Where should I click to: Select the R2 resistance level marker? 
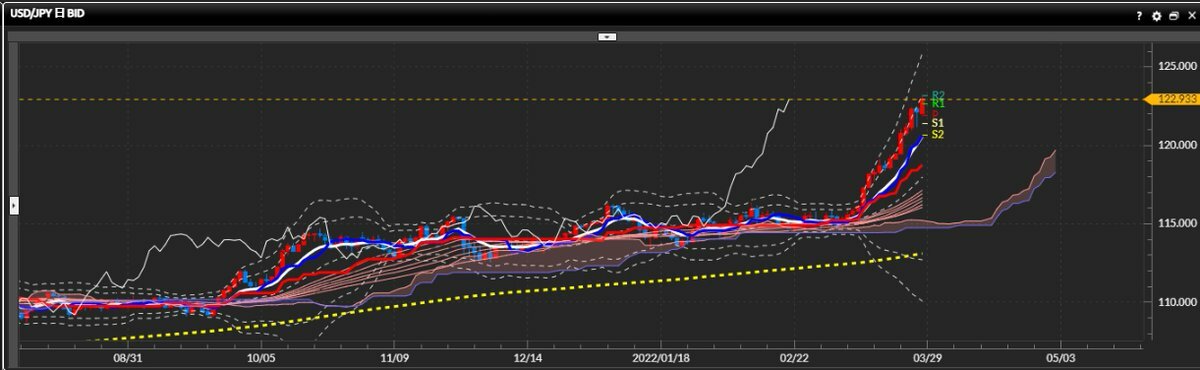tap(938, 96)
